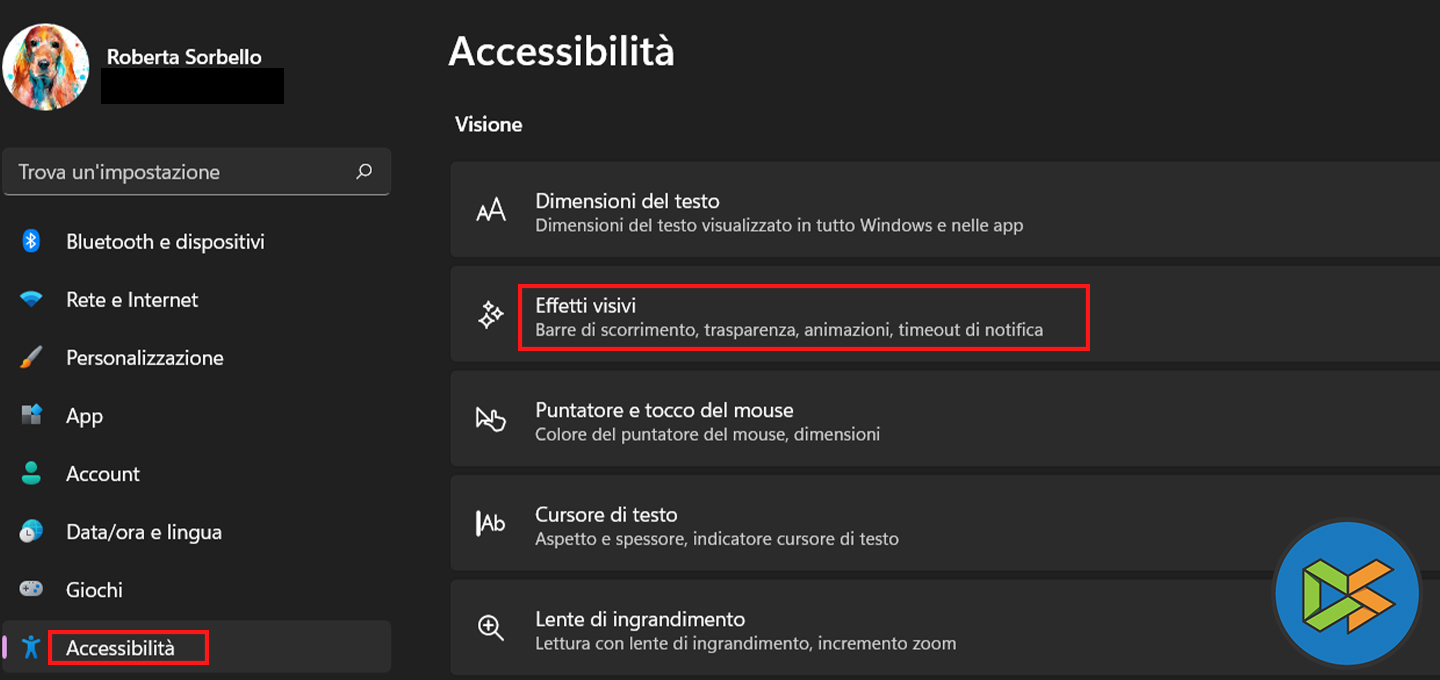1440x680 pixels.
Task: Open Effetti visivi settings
Action: point(788,317)
